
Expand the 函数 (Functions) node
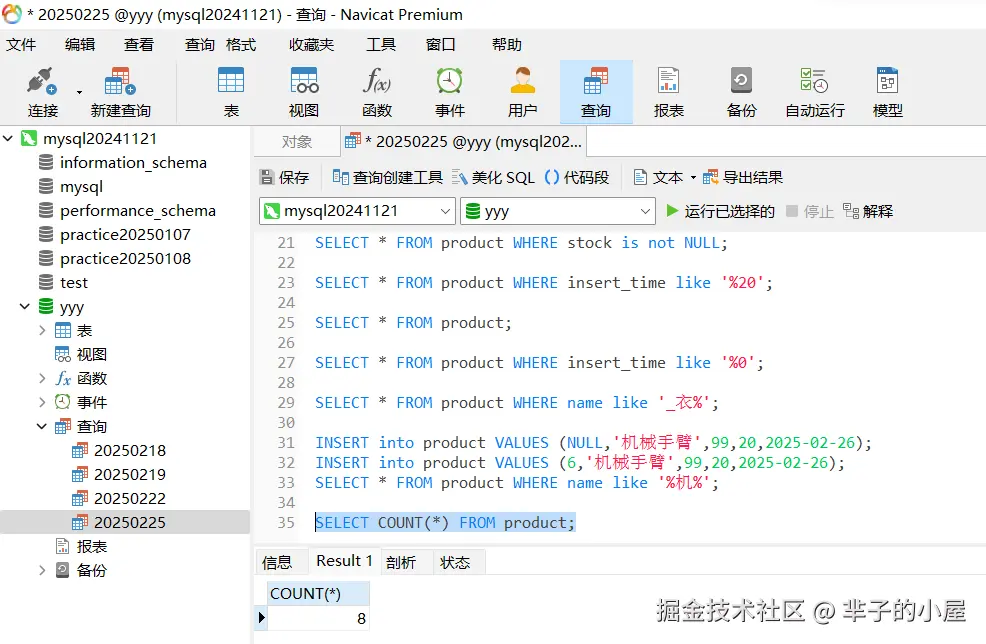tap(42, 378)
